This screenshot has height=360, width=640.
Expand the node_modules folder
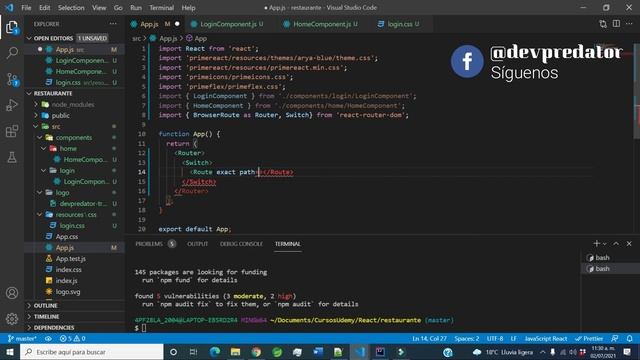click(36, 104)
